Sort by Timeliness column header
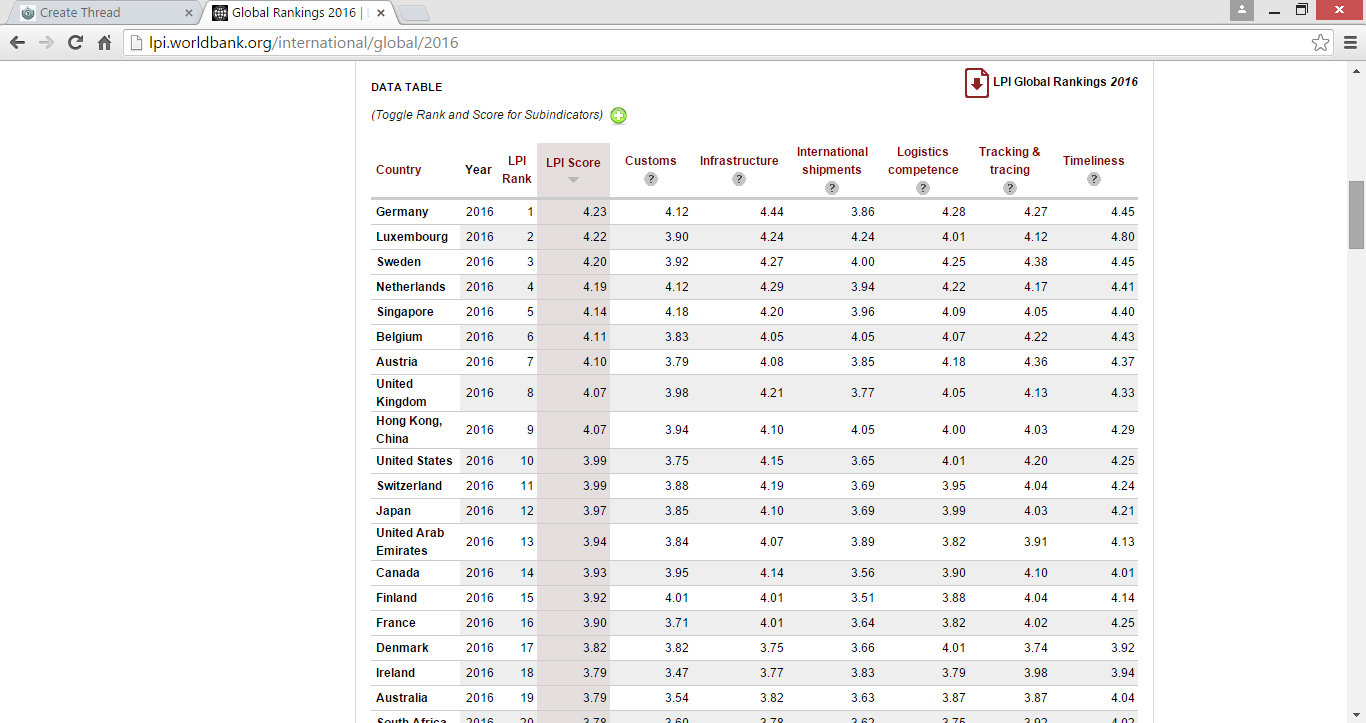Viewport: 1366px width, 723px height. [x=1094, y=161]
